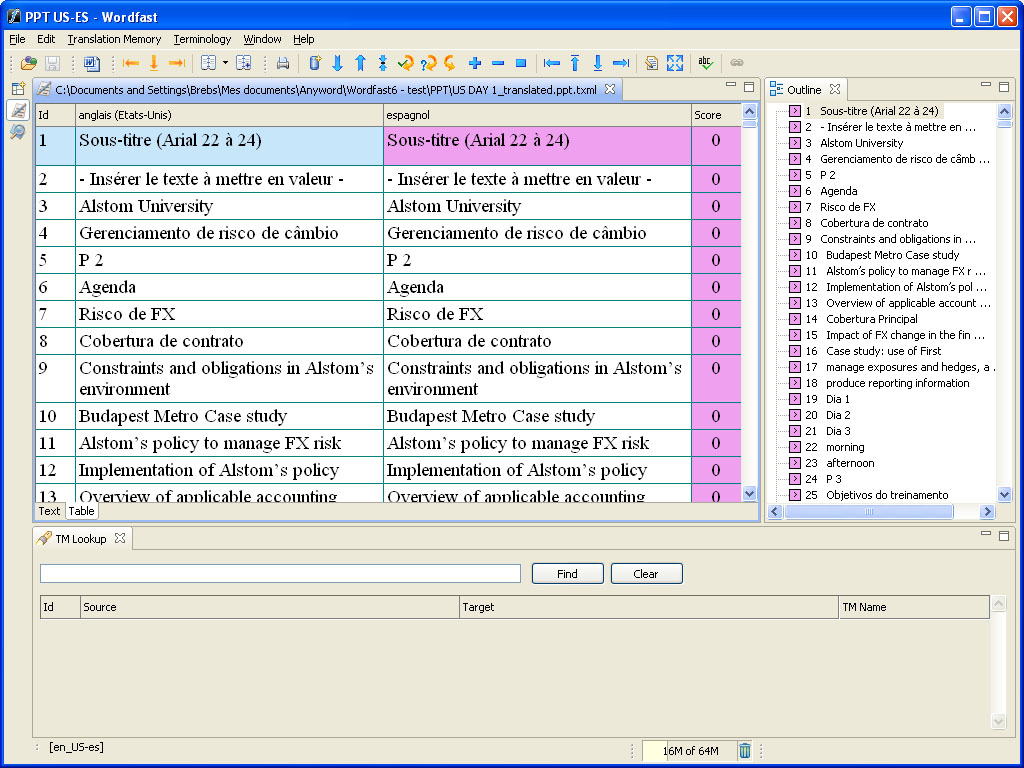The image size is (1024, 768).
Task: Select the document-with-pen perspective in sidebar
Action: (18, 110)
